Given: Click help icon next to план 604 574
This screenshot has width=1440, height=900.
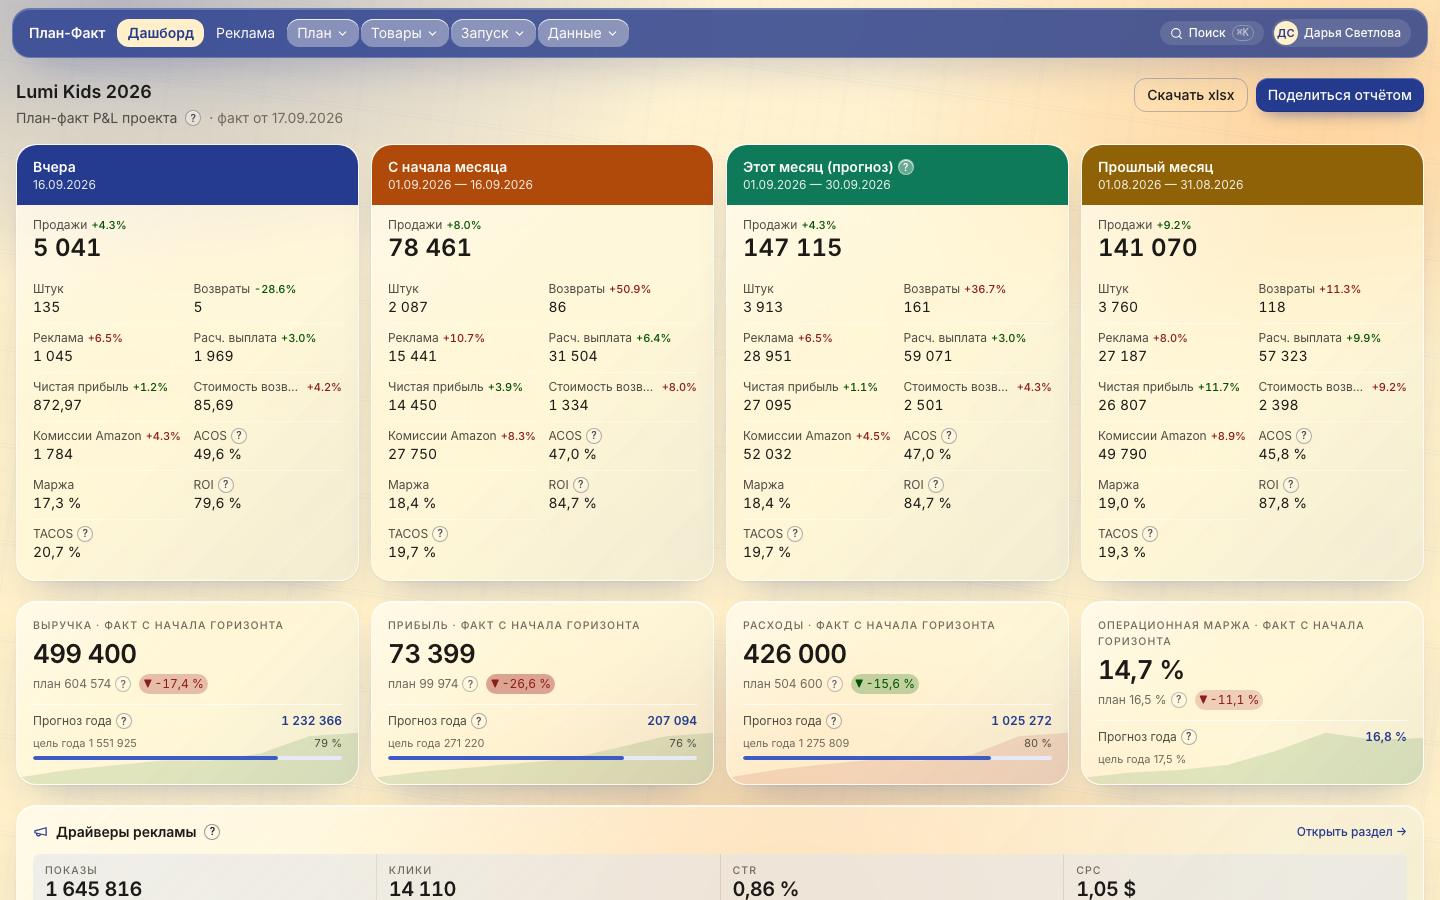Looking at the screenshot, I should [123, 684].
